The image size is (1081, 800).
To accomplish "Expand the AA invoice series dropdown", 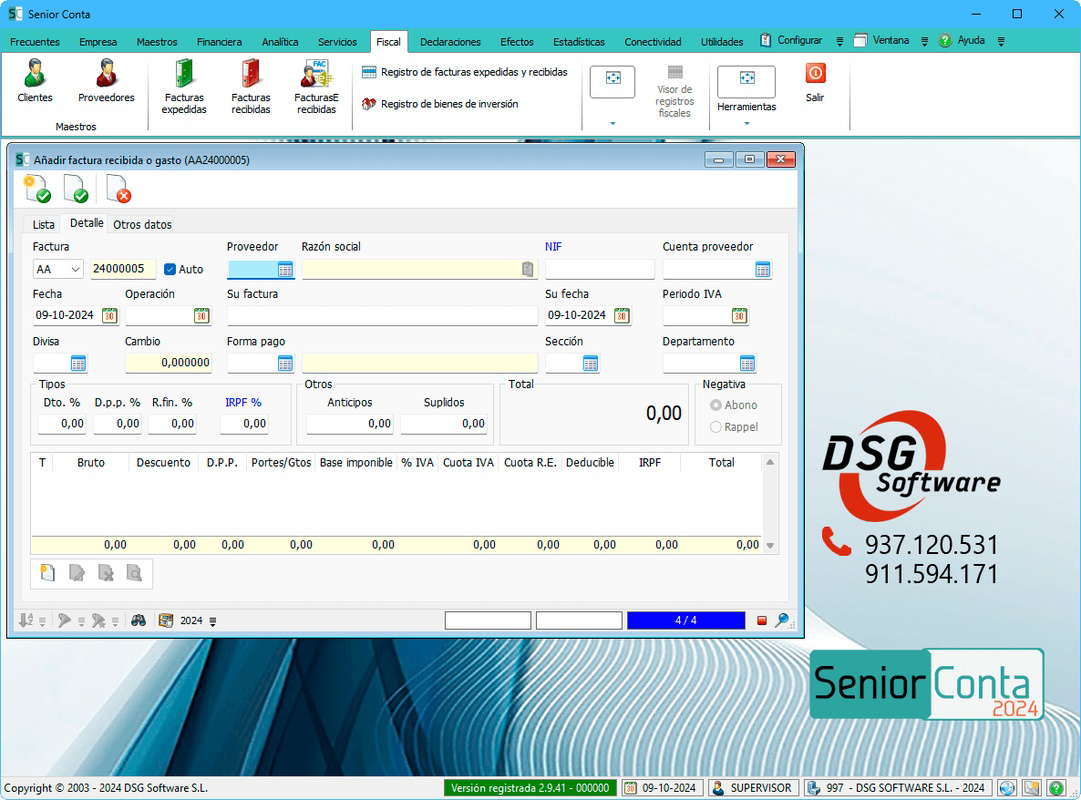I will (75, 270).
